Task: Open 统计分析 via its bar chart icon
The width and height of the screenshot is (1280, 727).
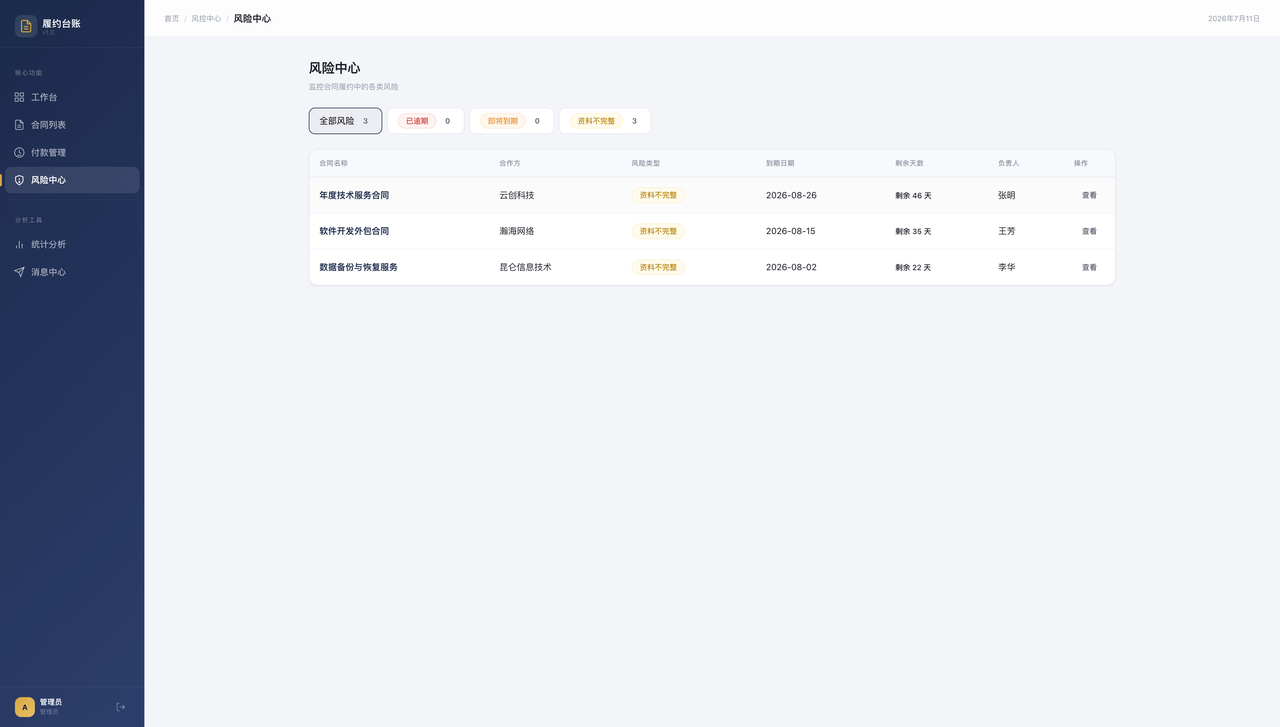Action: point(19,244)
